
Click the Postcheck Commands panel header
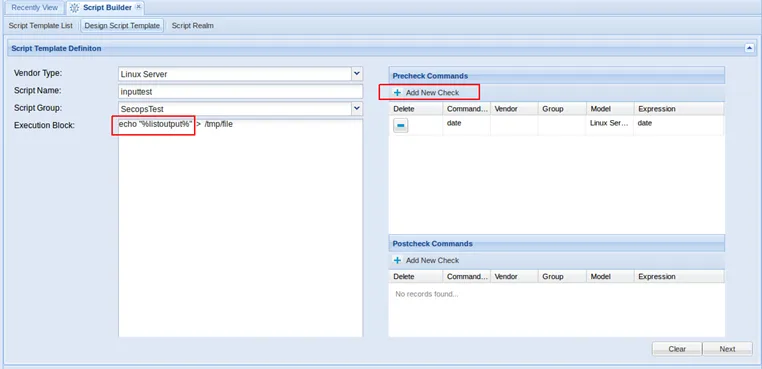pyautogui.click(x=556, y=243)
